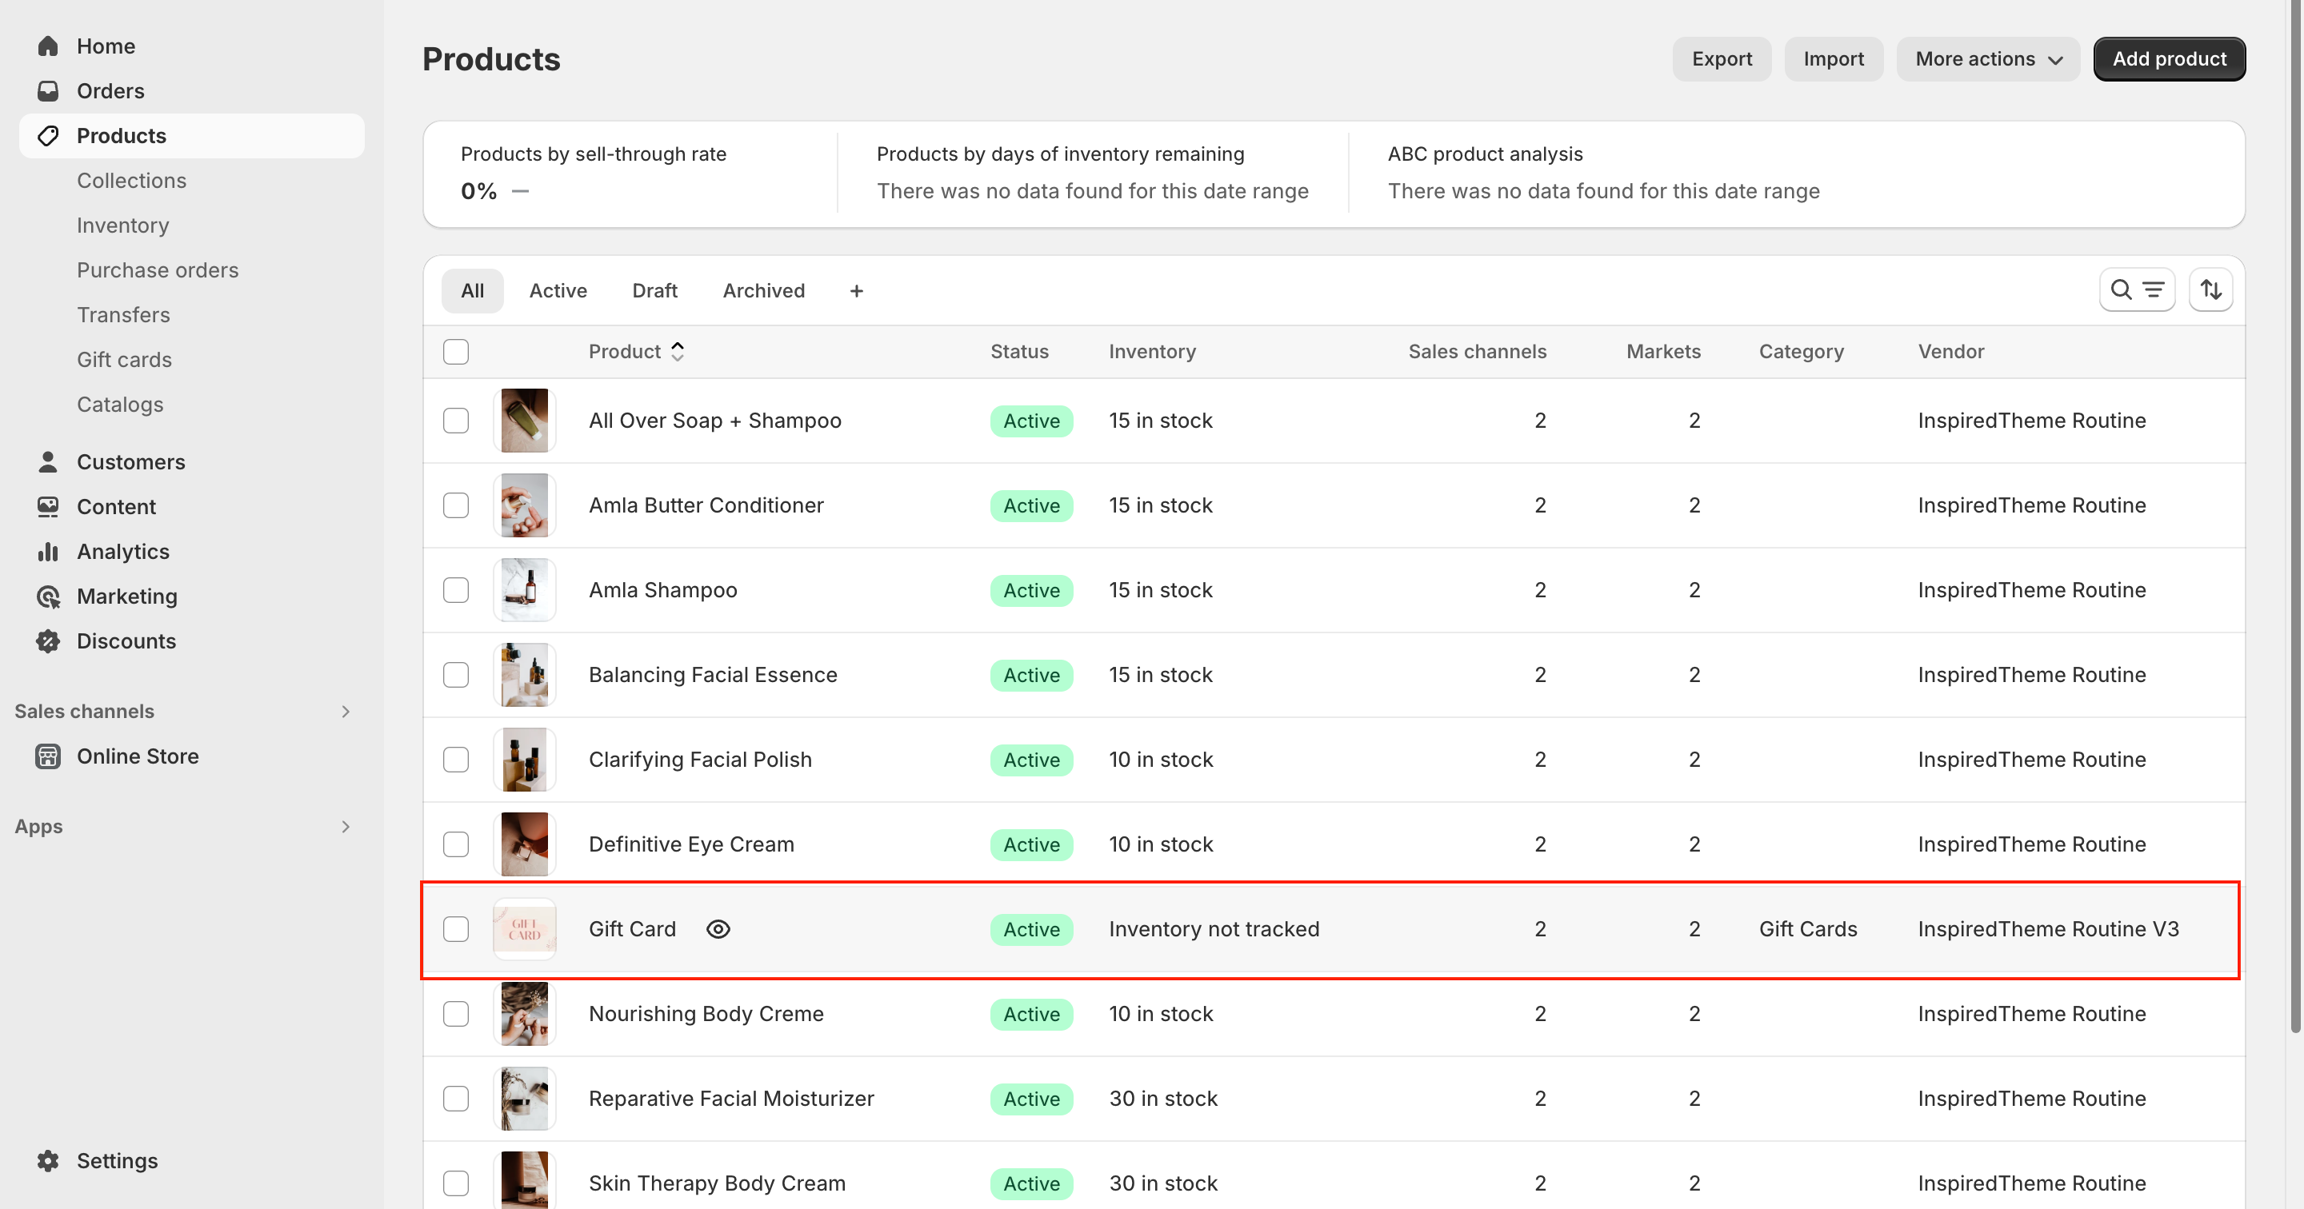Image resolution: width=2304 pixels, height=1209 pixels.
Task: Check the select-all products checkbox
Action: 456,352
